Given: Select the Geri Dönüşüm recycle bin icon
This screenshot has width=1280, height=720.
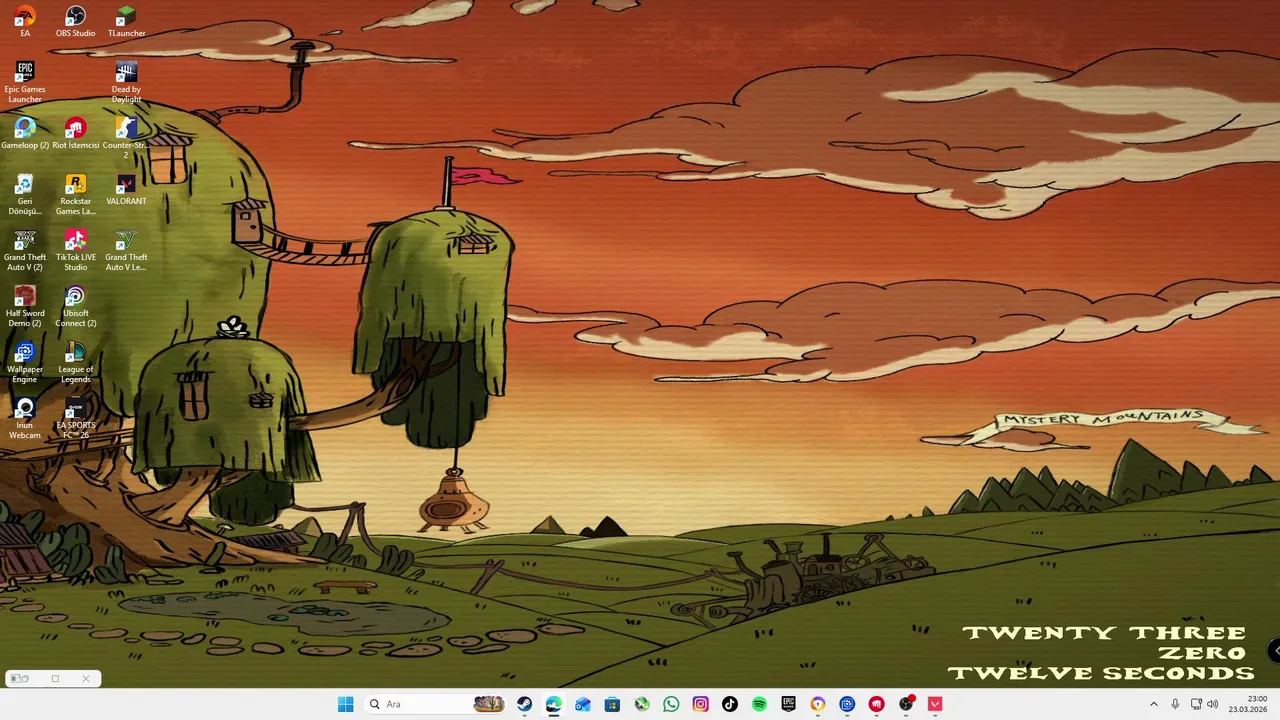Looking at the screenshot, I should 25,194.
